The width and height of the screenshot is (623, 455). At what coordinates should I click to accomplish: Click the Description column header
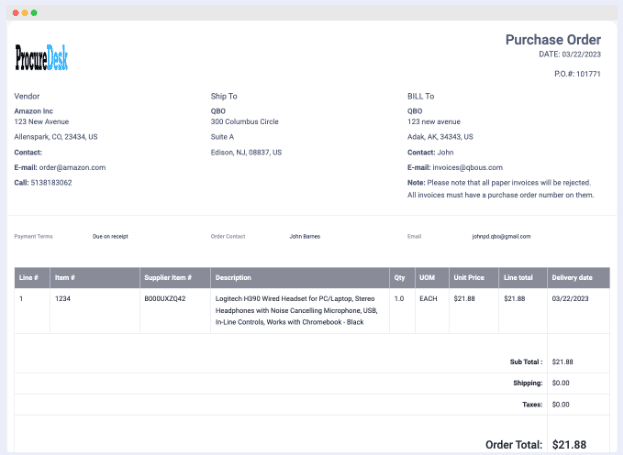point(233,277)
